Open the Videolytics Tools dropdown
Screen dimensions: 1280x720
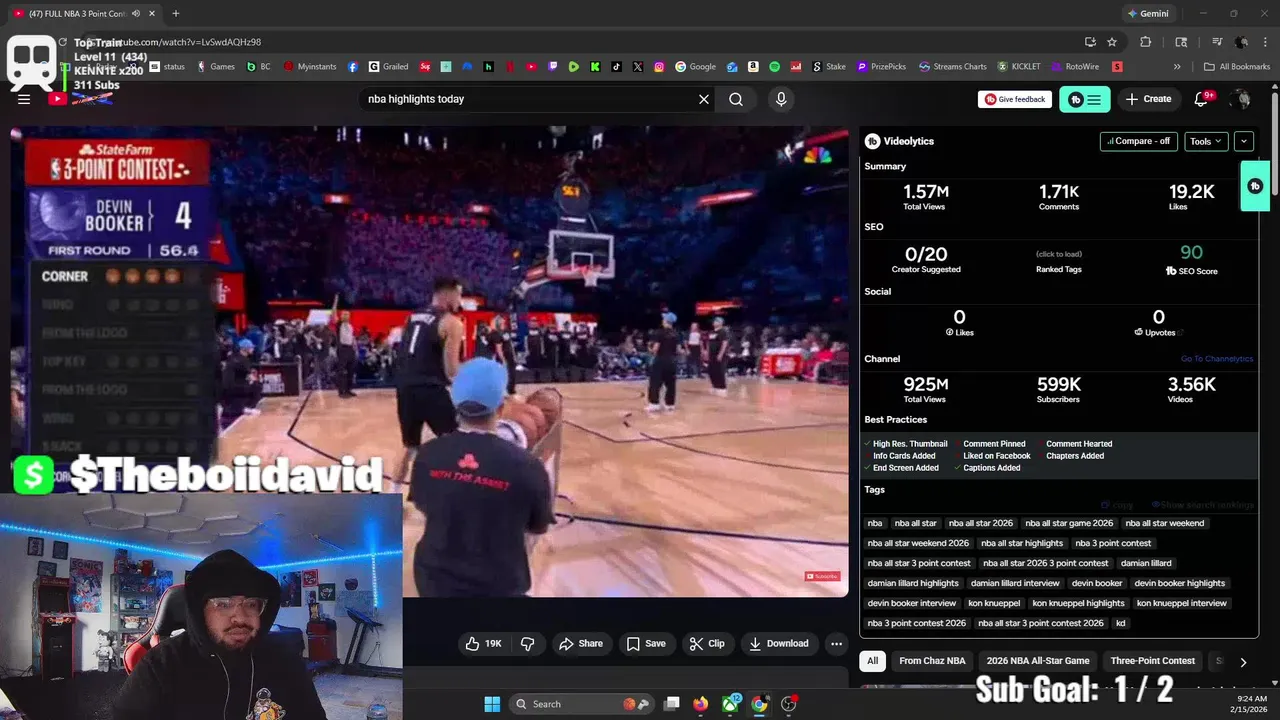[1206, 141]
